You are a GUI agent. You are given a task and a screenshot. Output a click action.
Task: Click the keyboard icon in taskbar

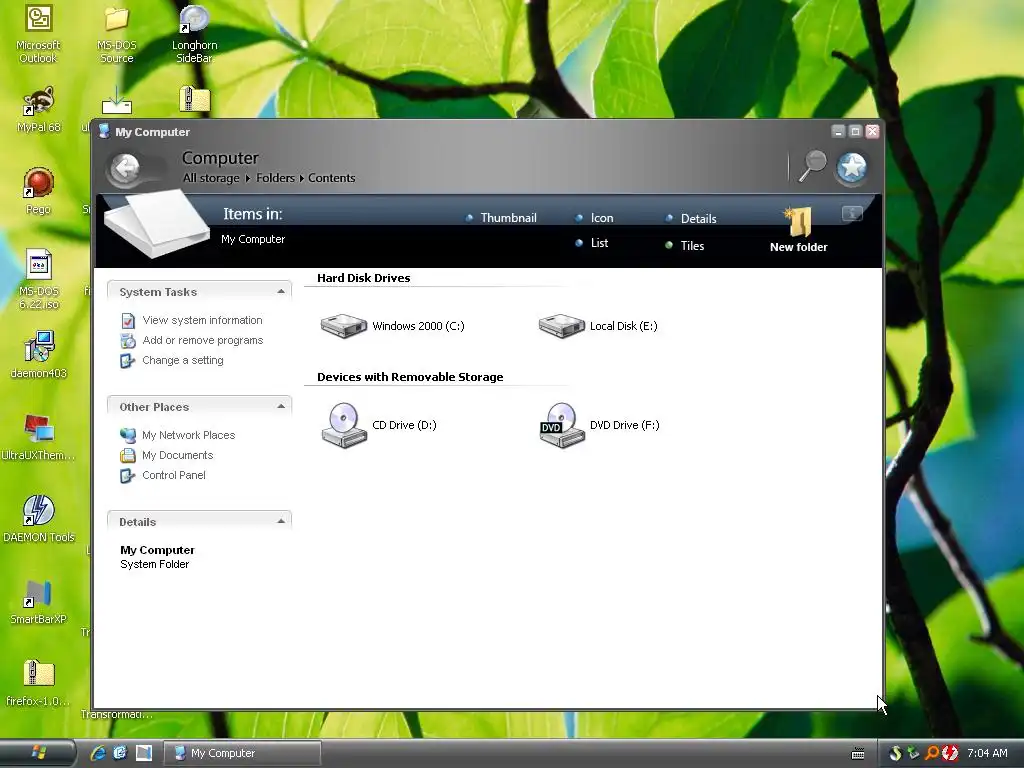[858, 754]
